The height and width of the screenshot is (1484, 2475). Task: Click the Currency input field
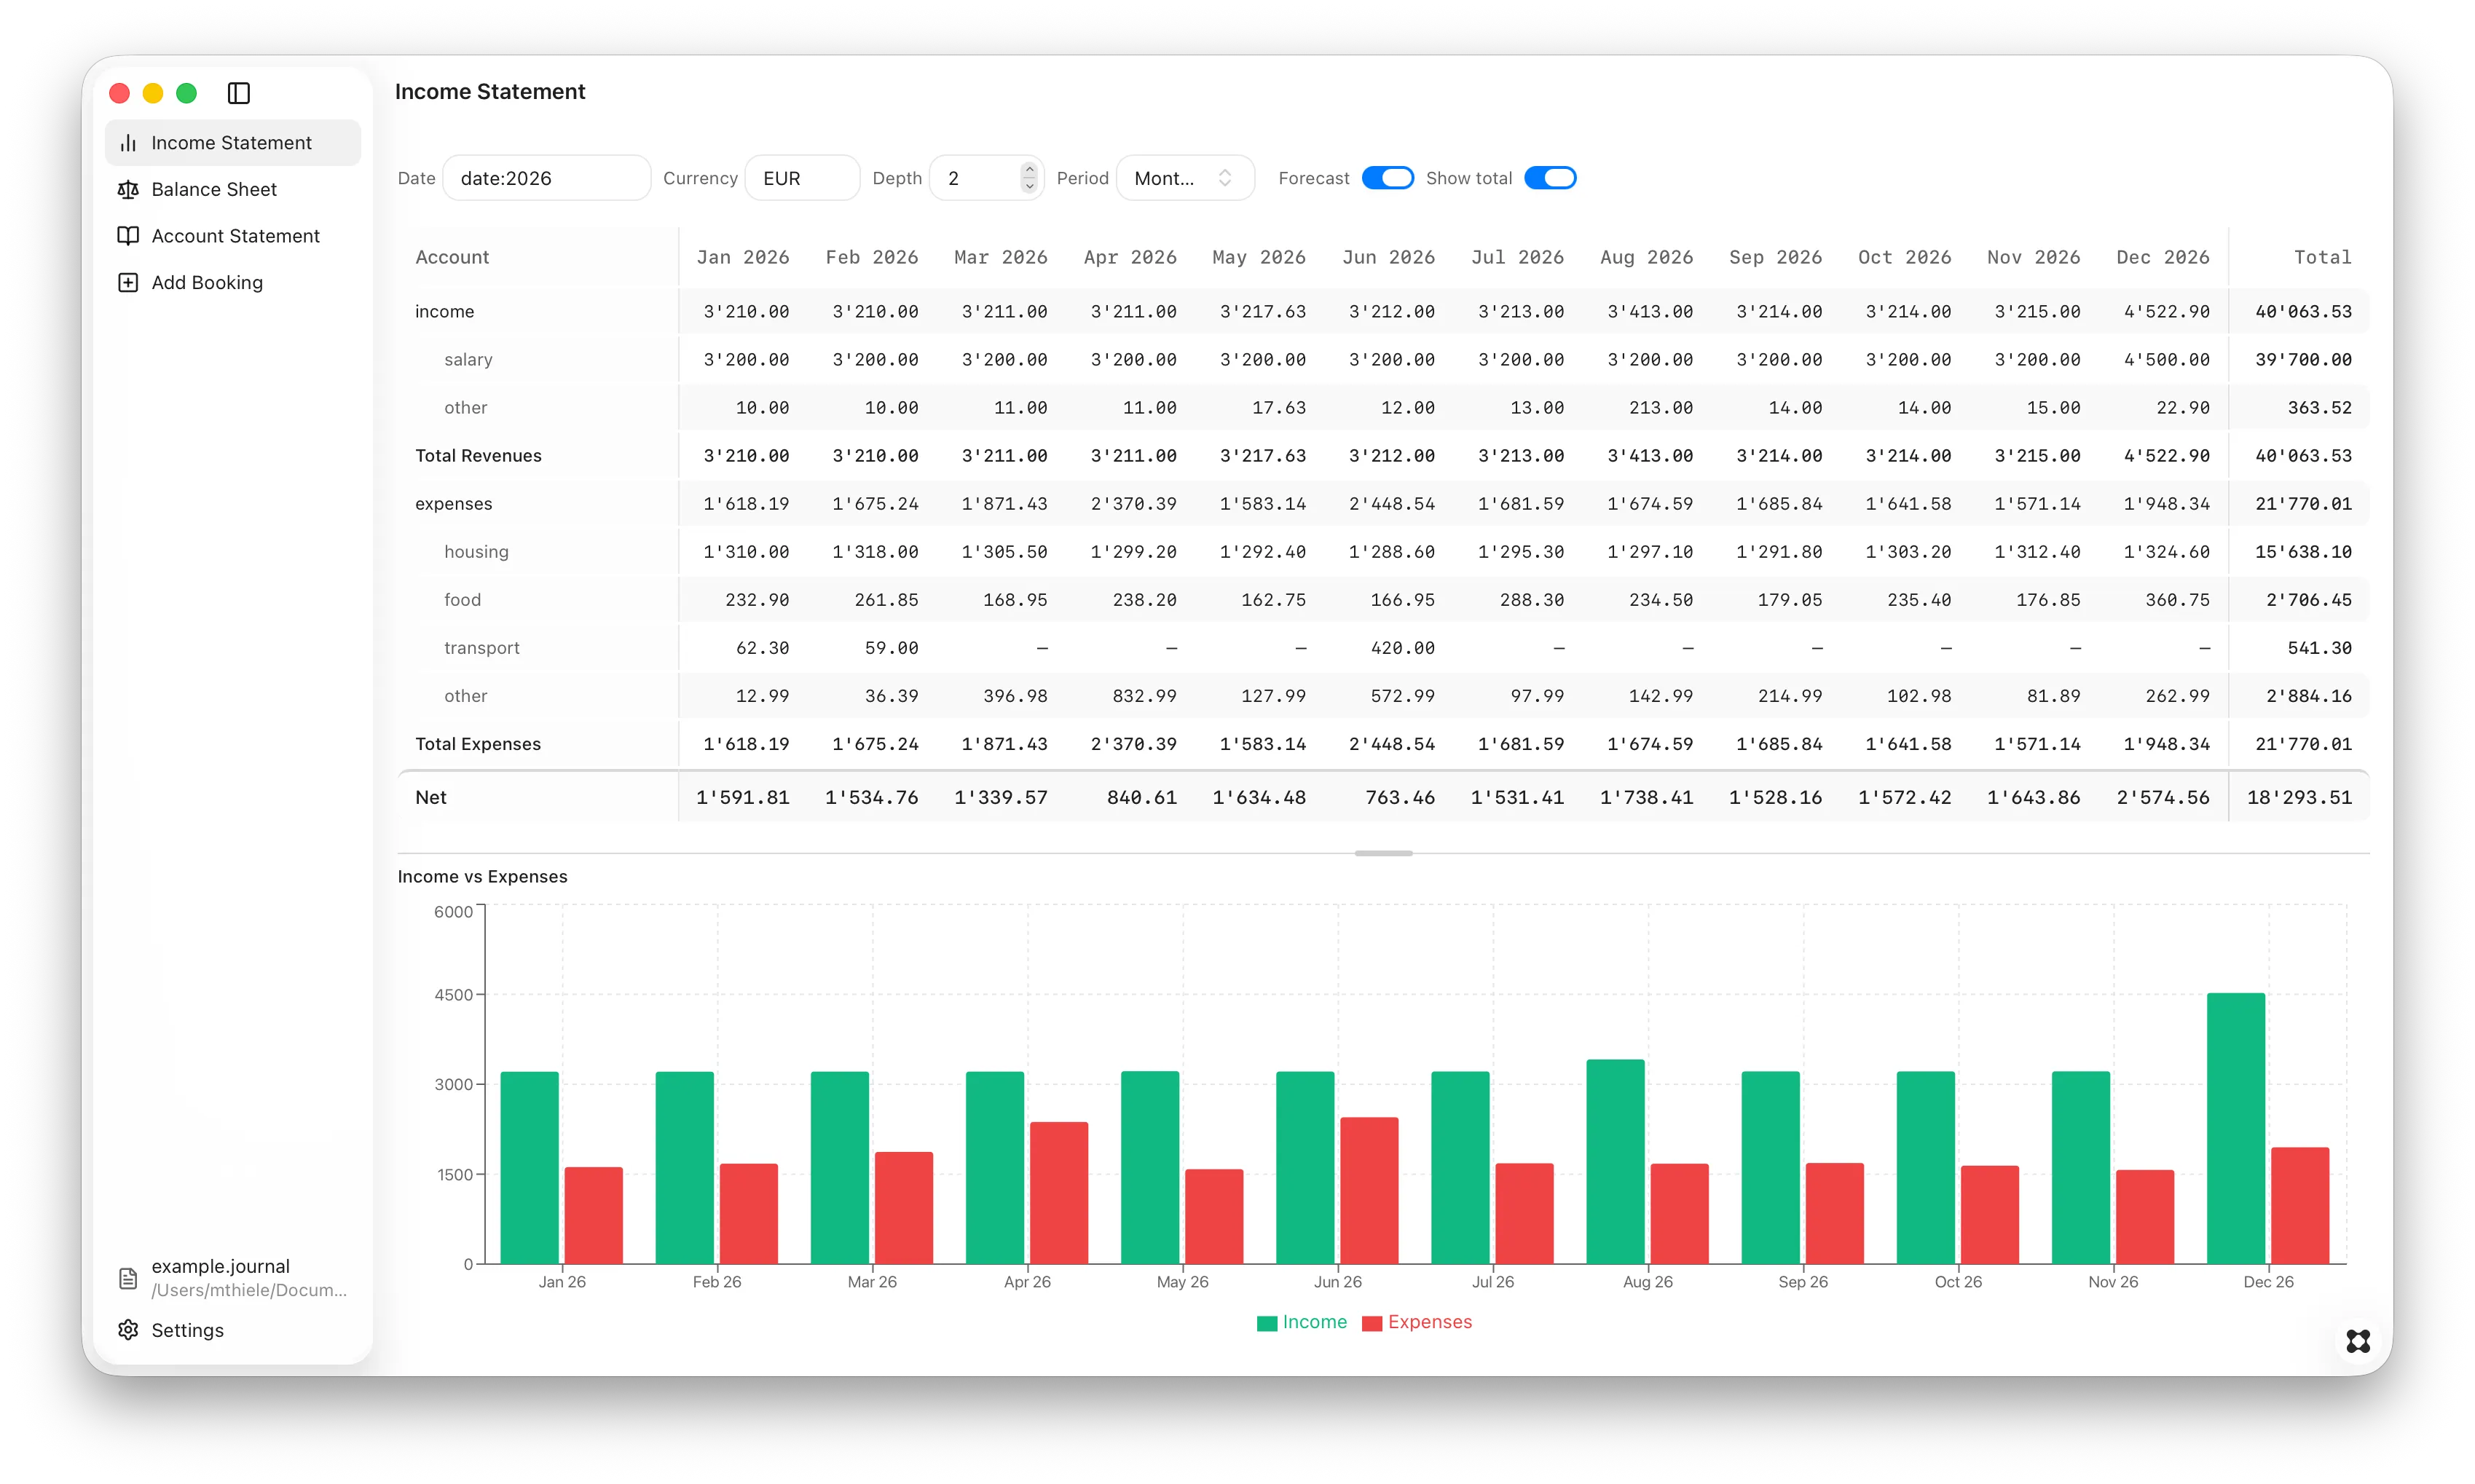pyautogui.click(x=802, y=178)
